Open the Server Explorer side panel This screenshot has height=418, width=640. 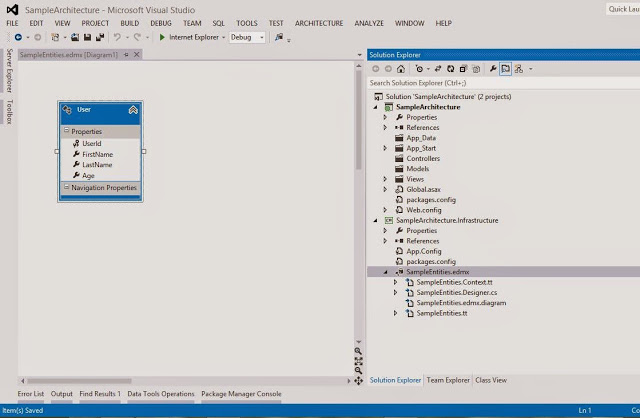click(x=10, y=71)
